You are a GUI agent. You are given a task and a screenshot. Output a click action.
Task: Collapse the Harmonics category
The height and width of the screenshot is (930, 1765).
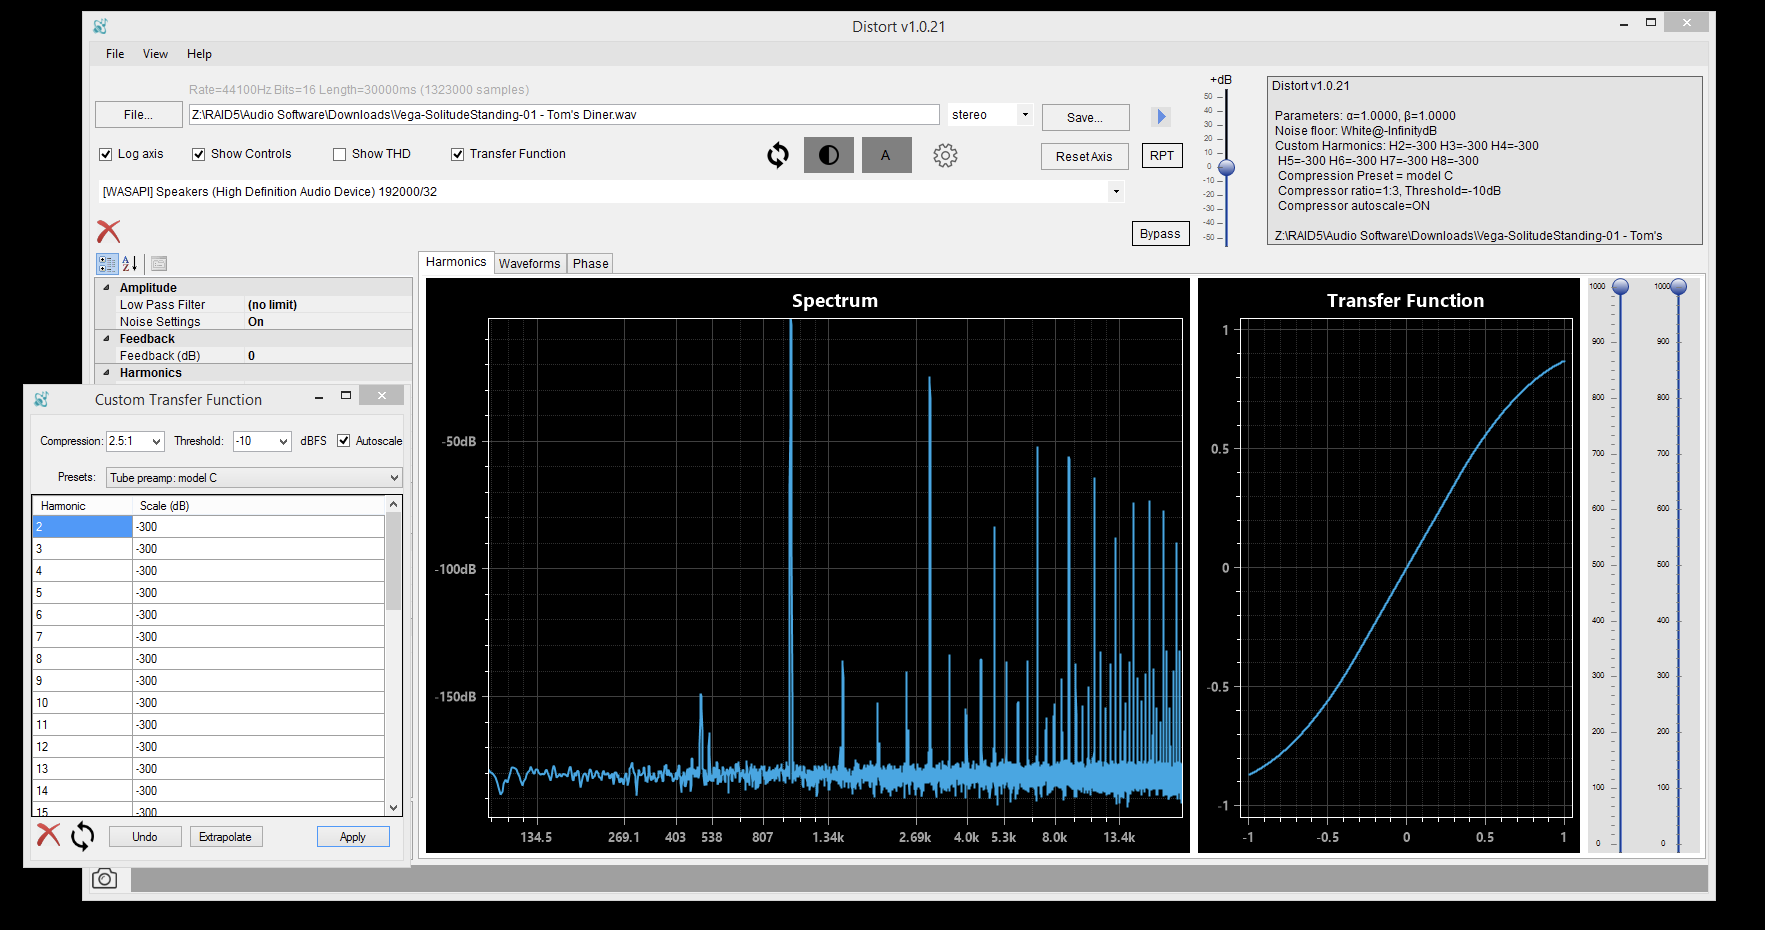click(x=107, y=373)
